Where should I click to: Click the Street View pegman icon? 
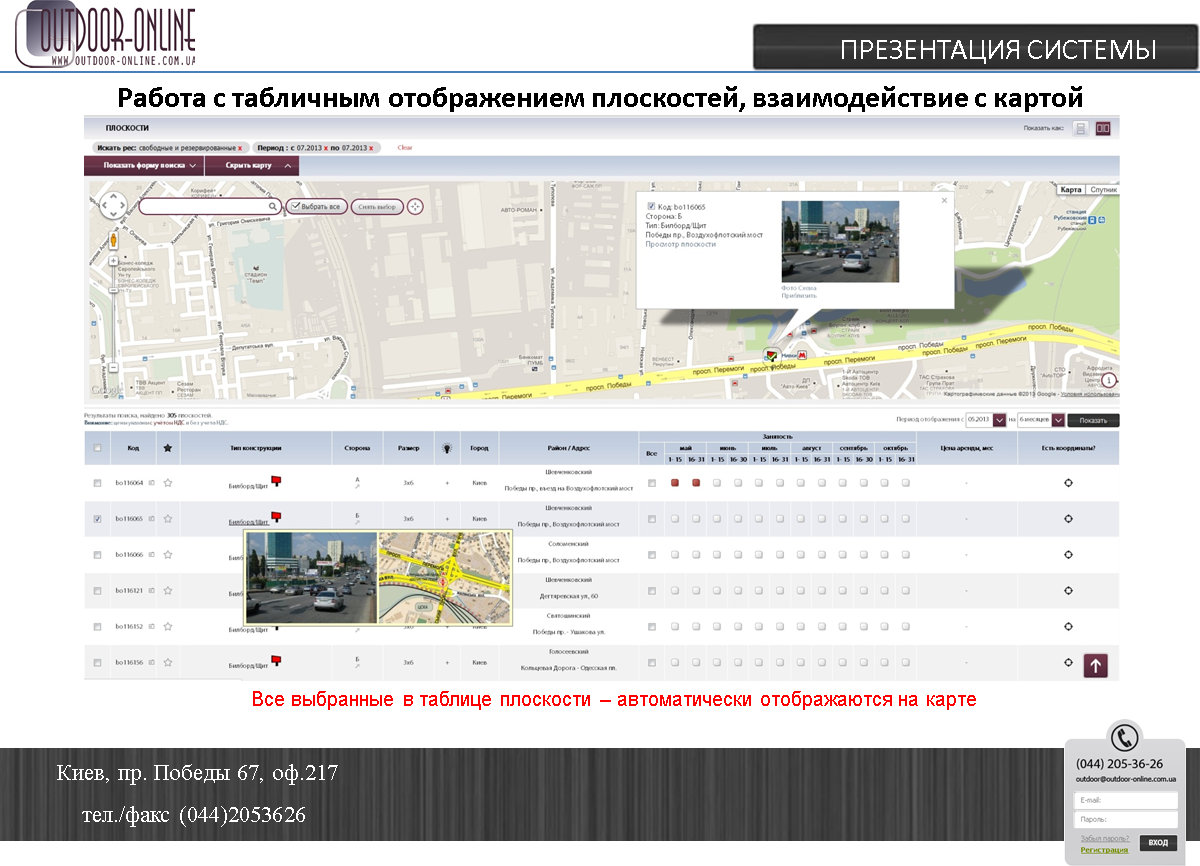pos(113,240)
